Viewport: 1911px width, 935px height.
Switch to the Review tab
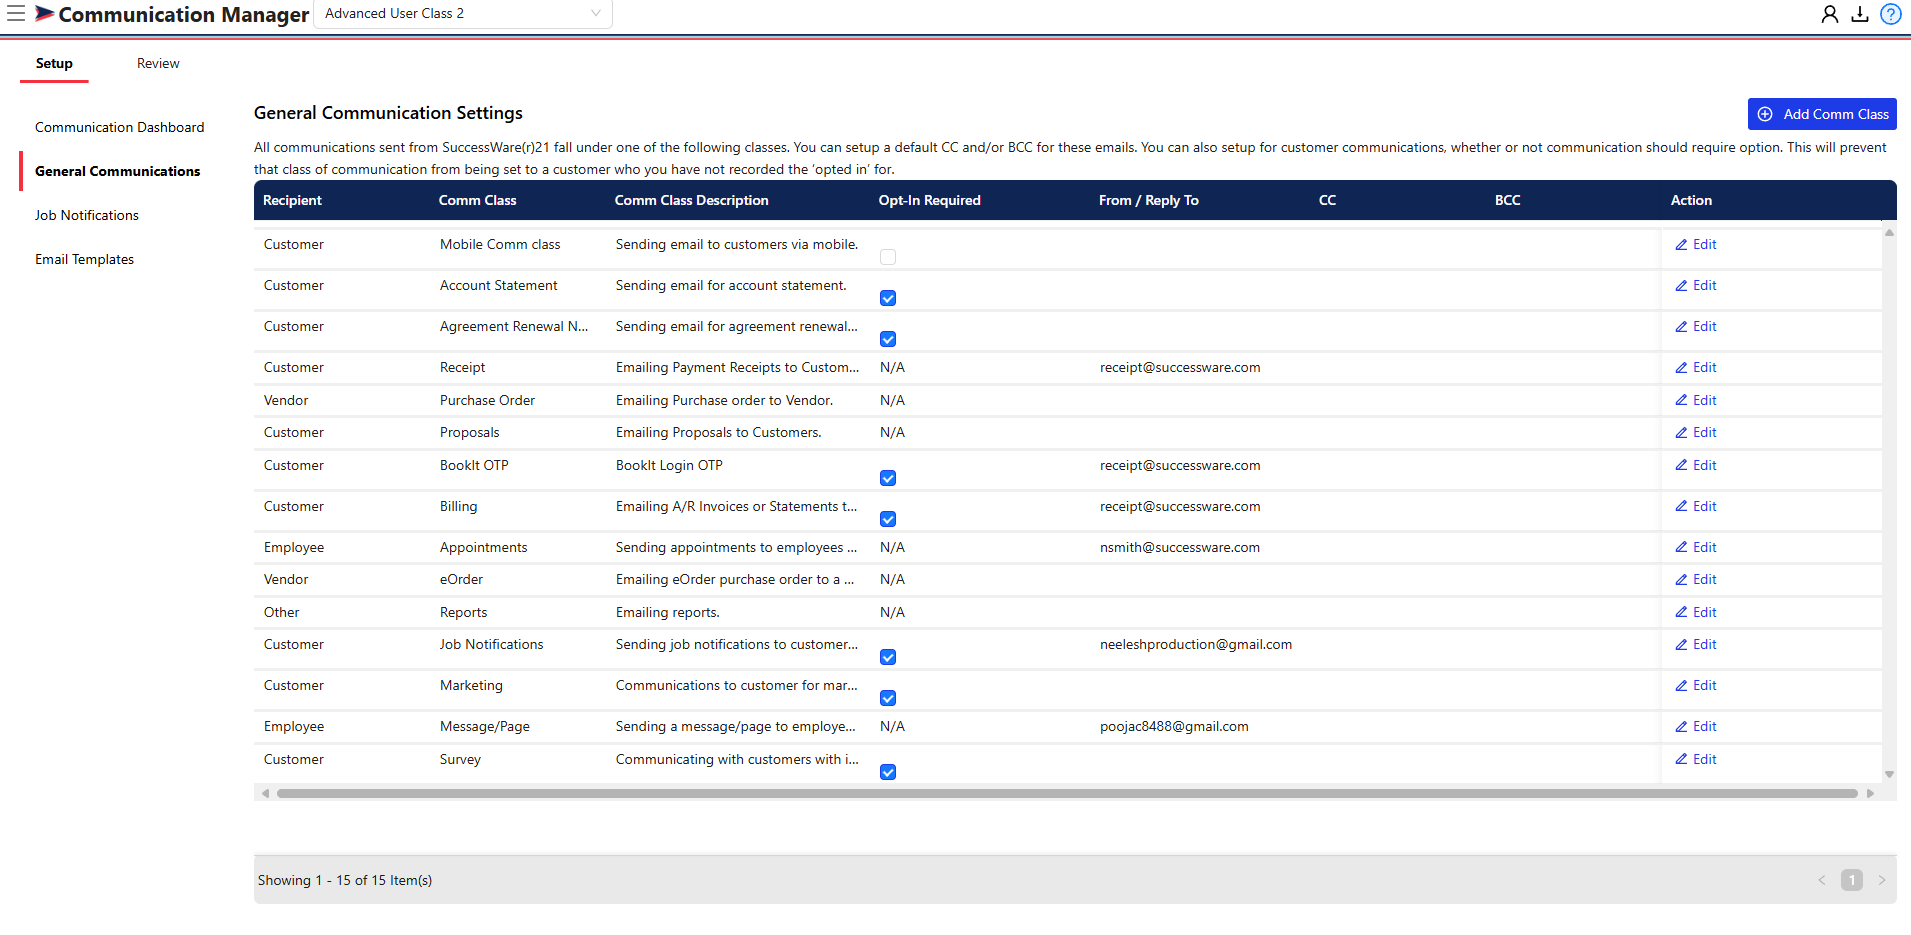coord(158,63)
